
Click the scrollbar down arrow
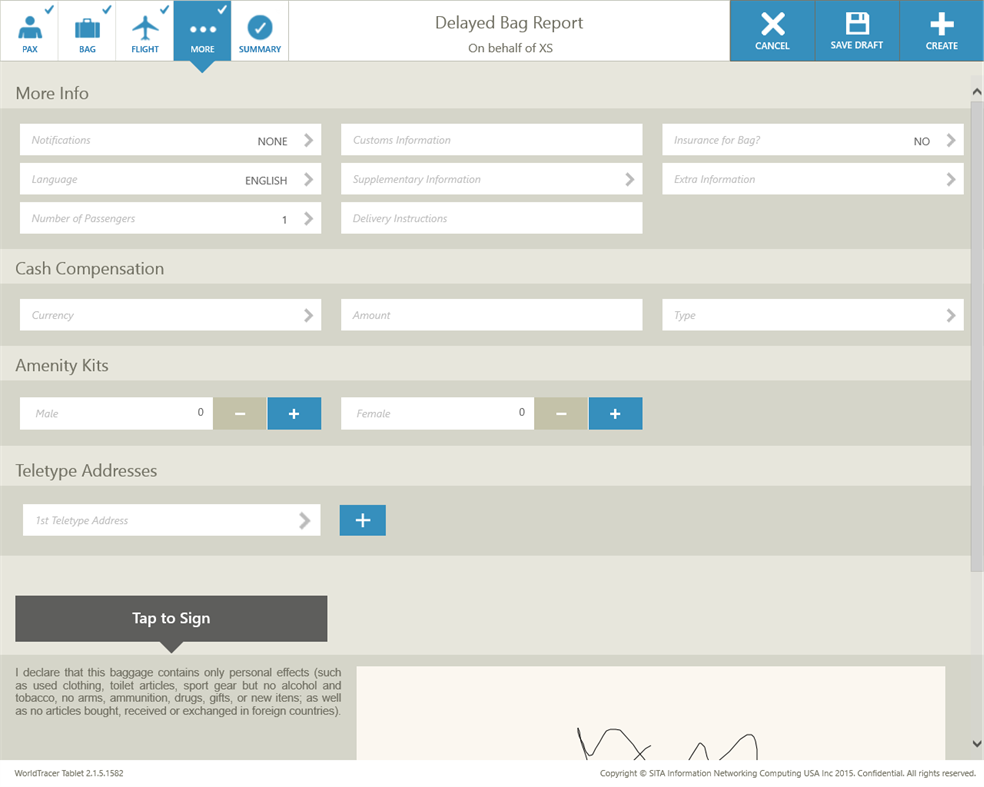[977, 744]
